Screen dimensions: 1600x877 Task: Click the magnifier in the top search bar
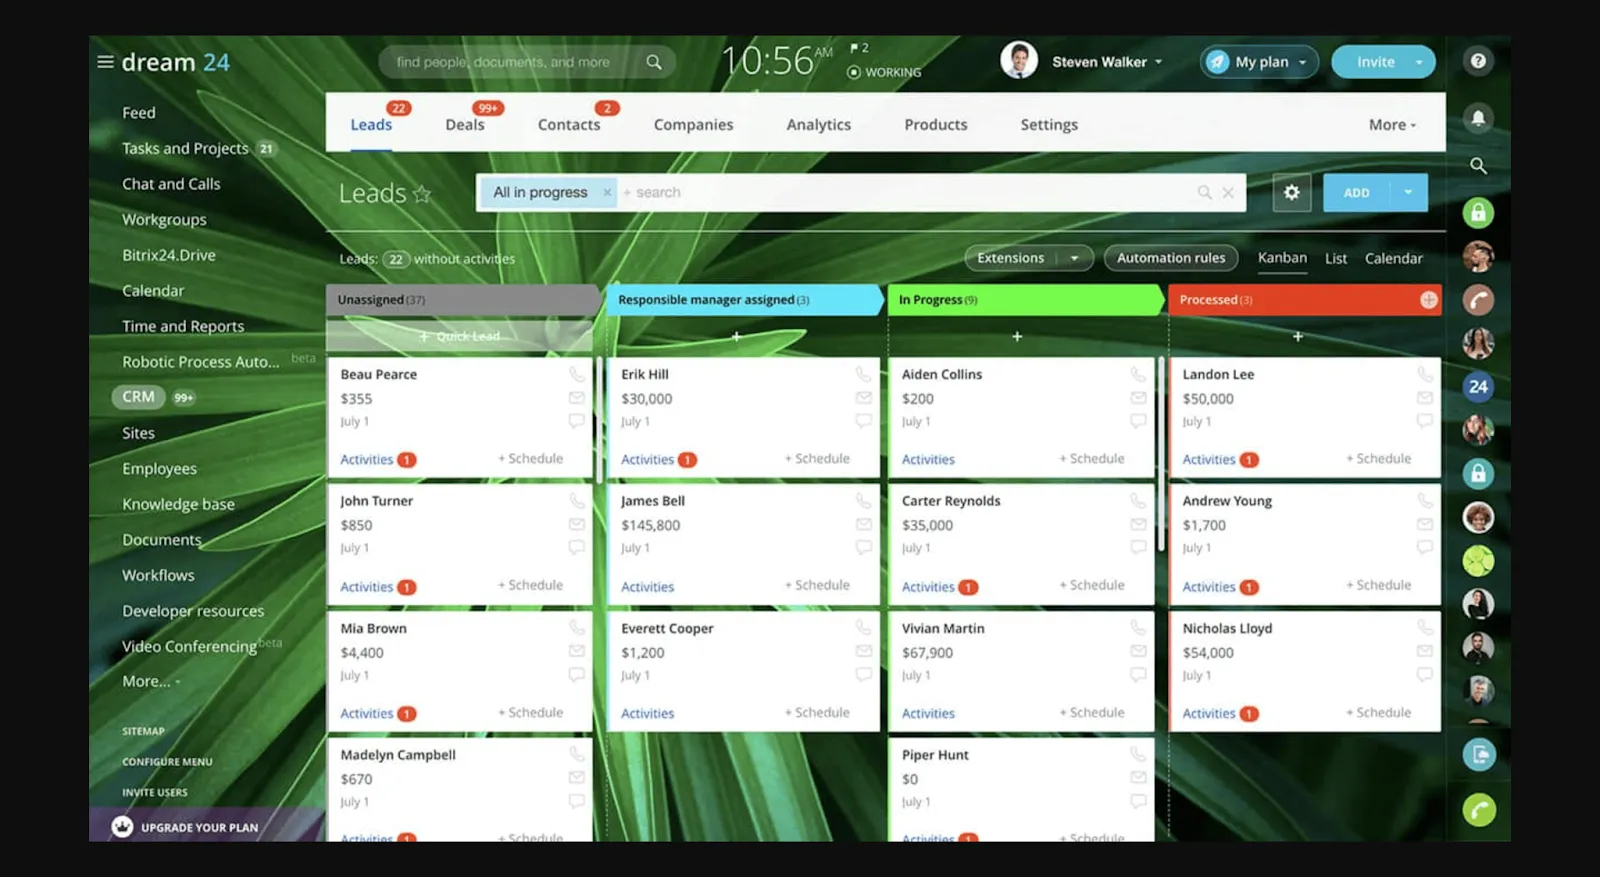point(654,62)
